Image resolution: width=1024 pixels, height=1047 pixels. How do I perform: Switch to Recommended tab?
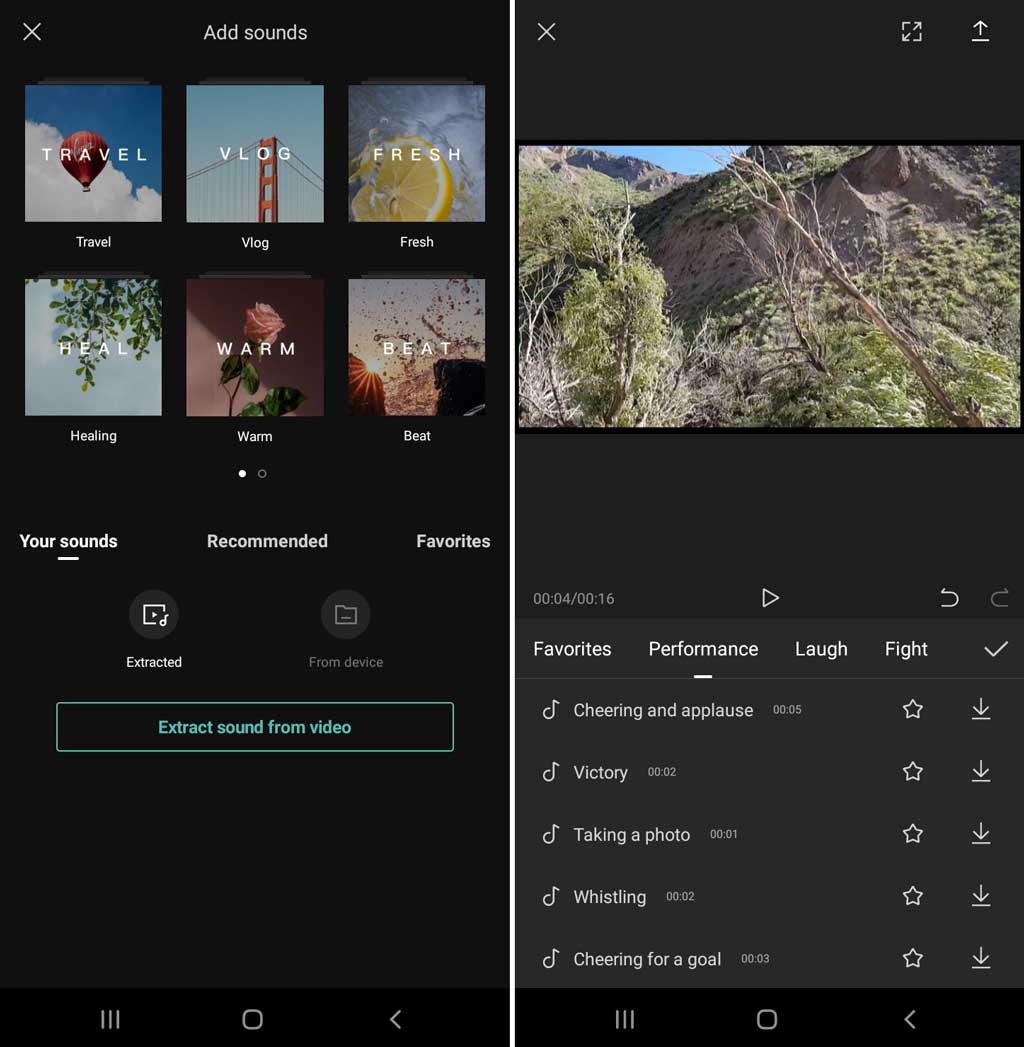267,541
